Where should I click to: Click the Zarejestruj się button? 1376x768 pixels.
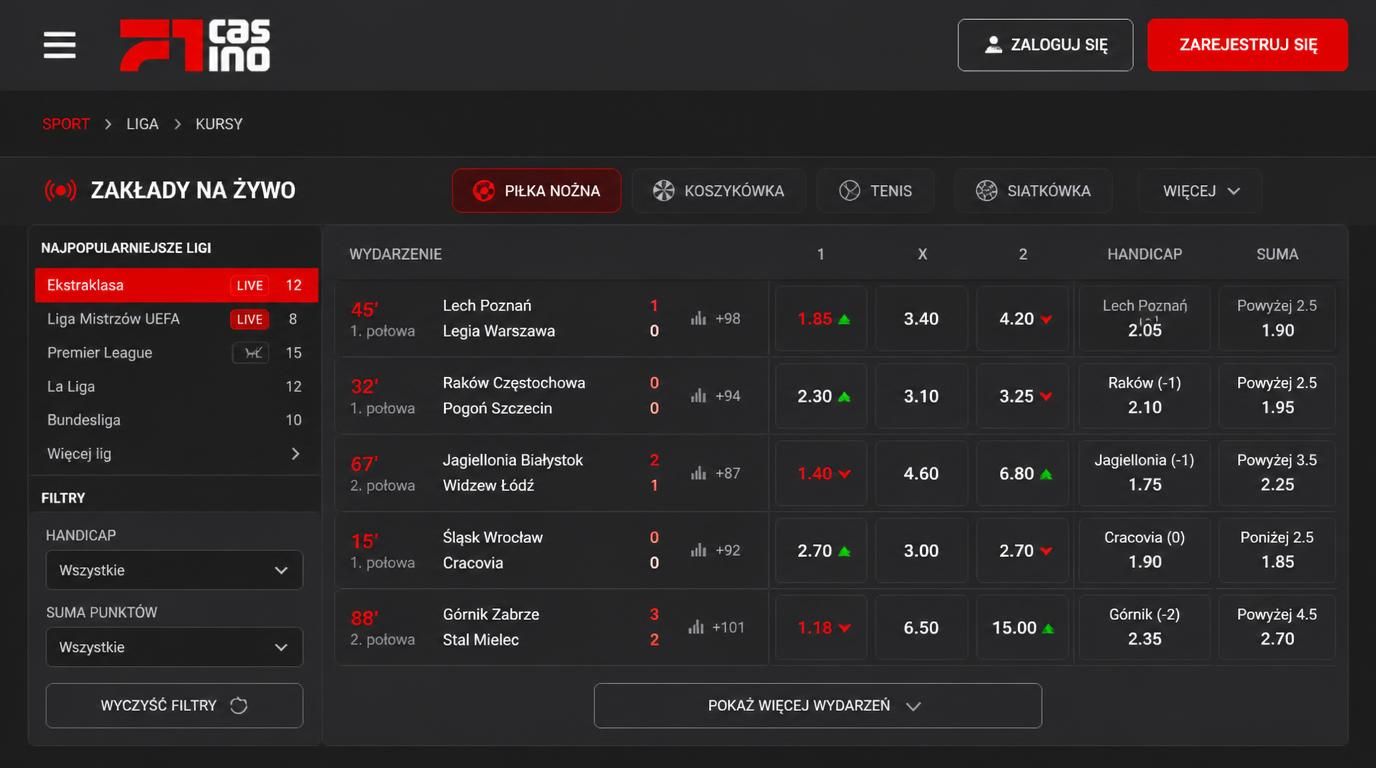pyautogui.click(x=1248, y=45)
